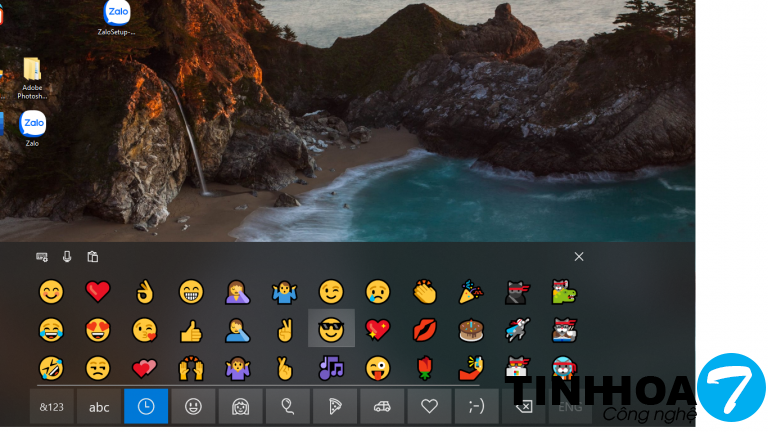Insert the red heart emoji

tap(97, 292)
